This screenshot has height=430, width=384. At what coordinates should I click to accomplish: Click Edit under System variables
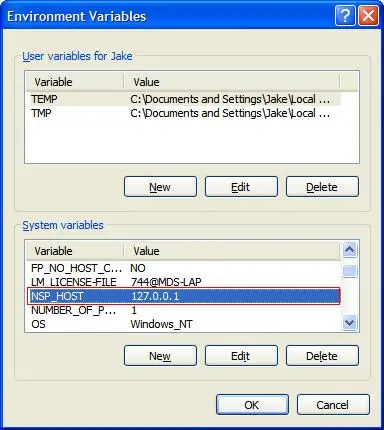(241, 356)
